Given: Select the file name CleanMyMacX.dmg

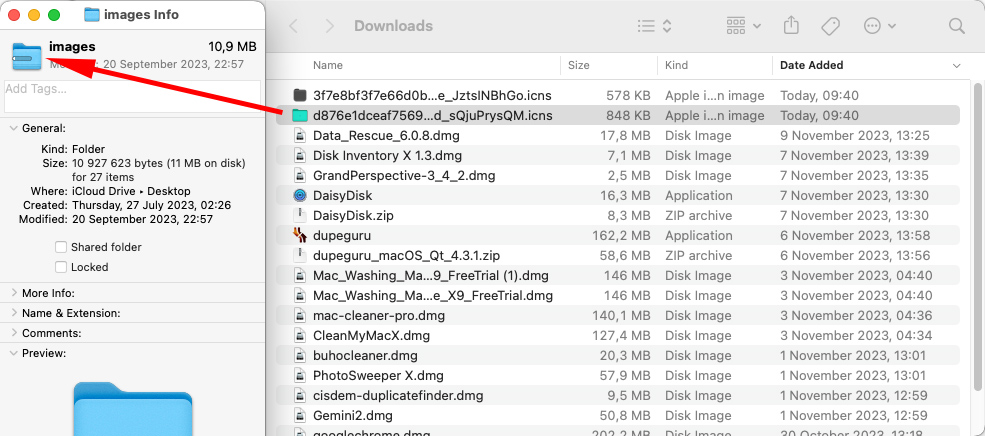Looking at the screenshot, I should coord(371,335).
